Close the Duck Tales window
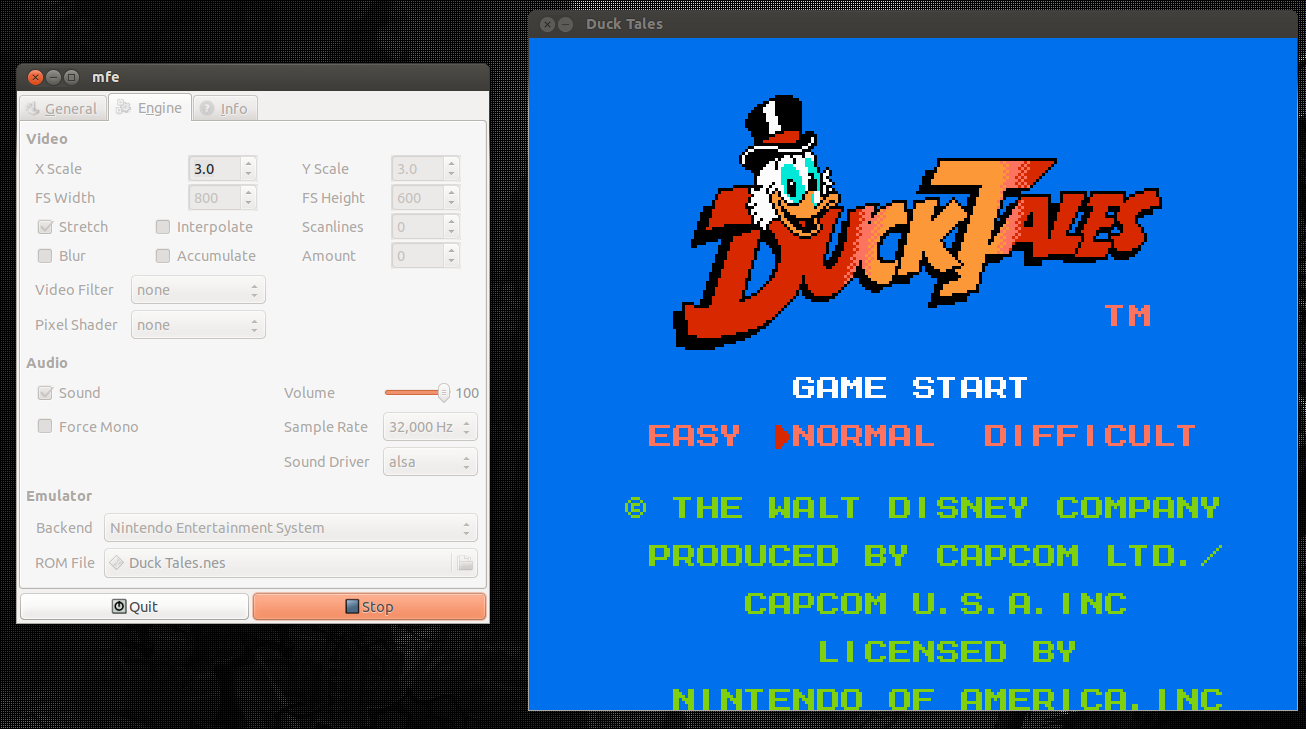 547,24
